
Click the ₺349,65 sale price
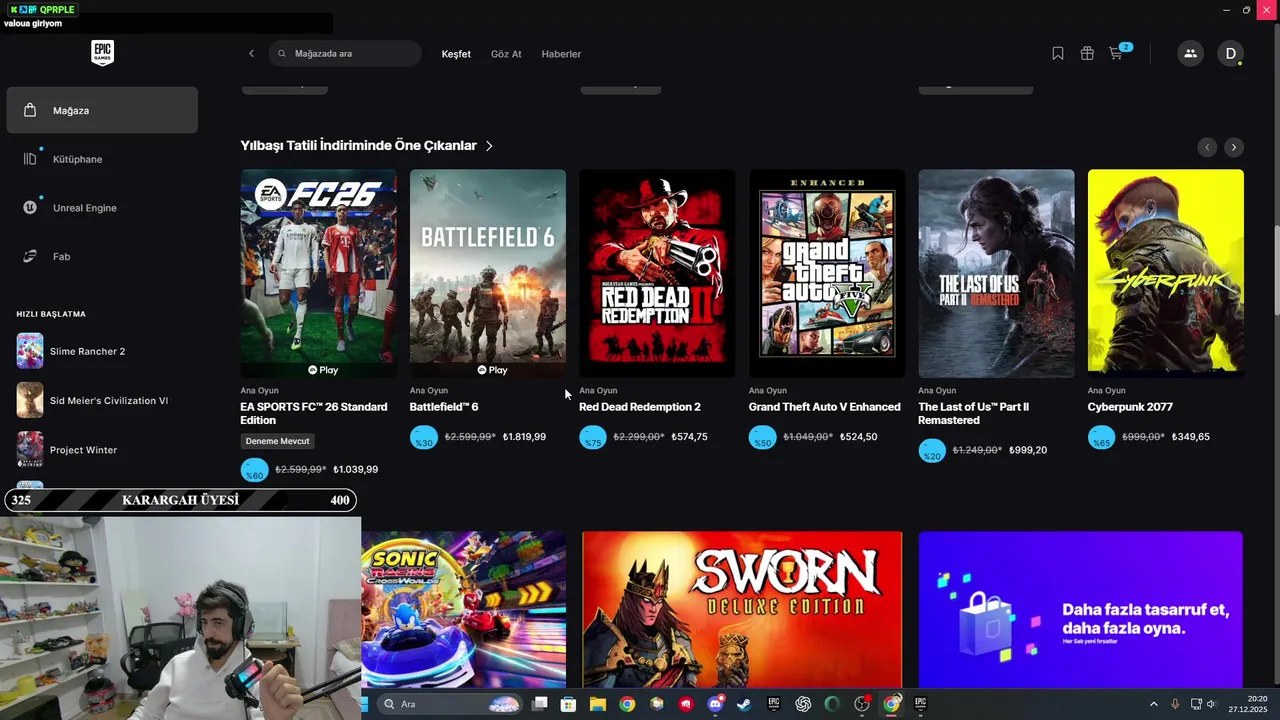[x=1191, y=437]
